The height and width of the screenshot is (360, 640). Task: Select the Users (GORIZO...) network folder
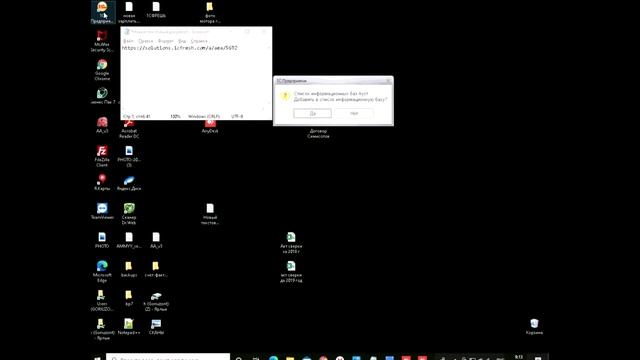pyautogui.click(x=101, y=300)
